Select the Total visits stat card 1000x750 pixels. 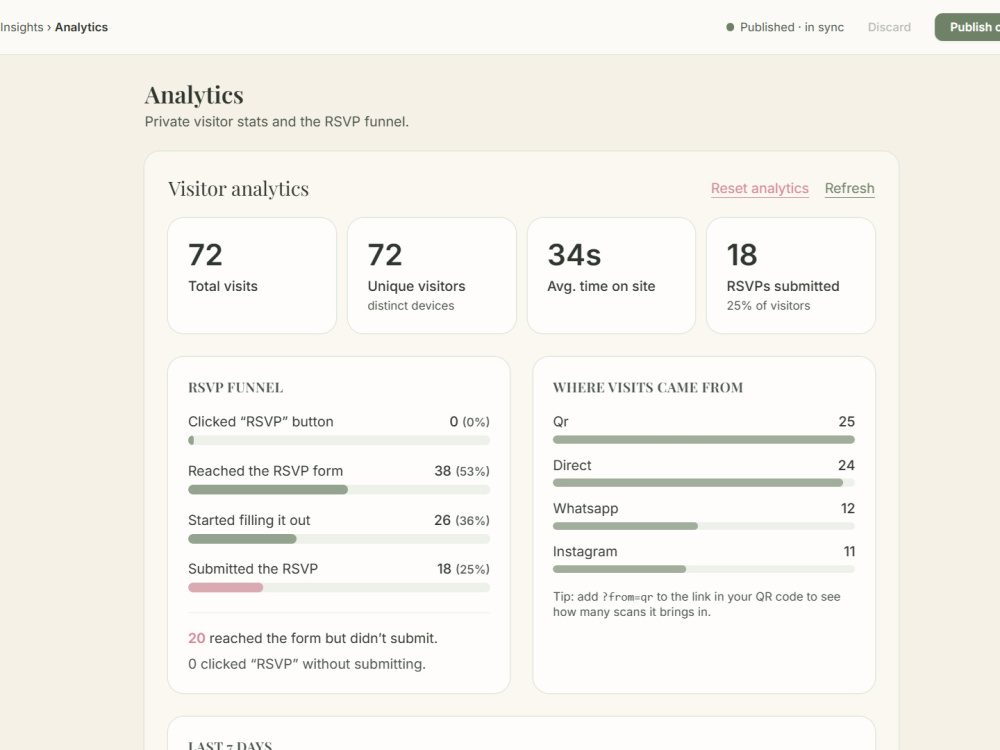(252, 276)
